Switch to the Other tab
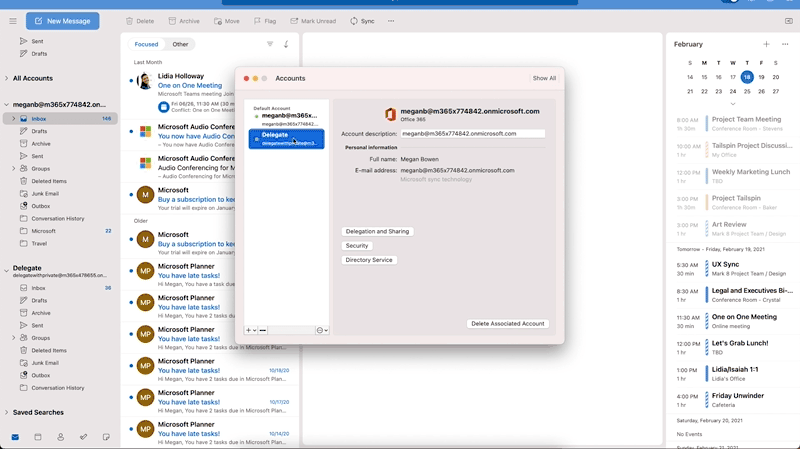This screenshot has height=449, width=800. tap(180, 44)
